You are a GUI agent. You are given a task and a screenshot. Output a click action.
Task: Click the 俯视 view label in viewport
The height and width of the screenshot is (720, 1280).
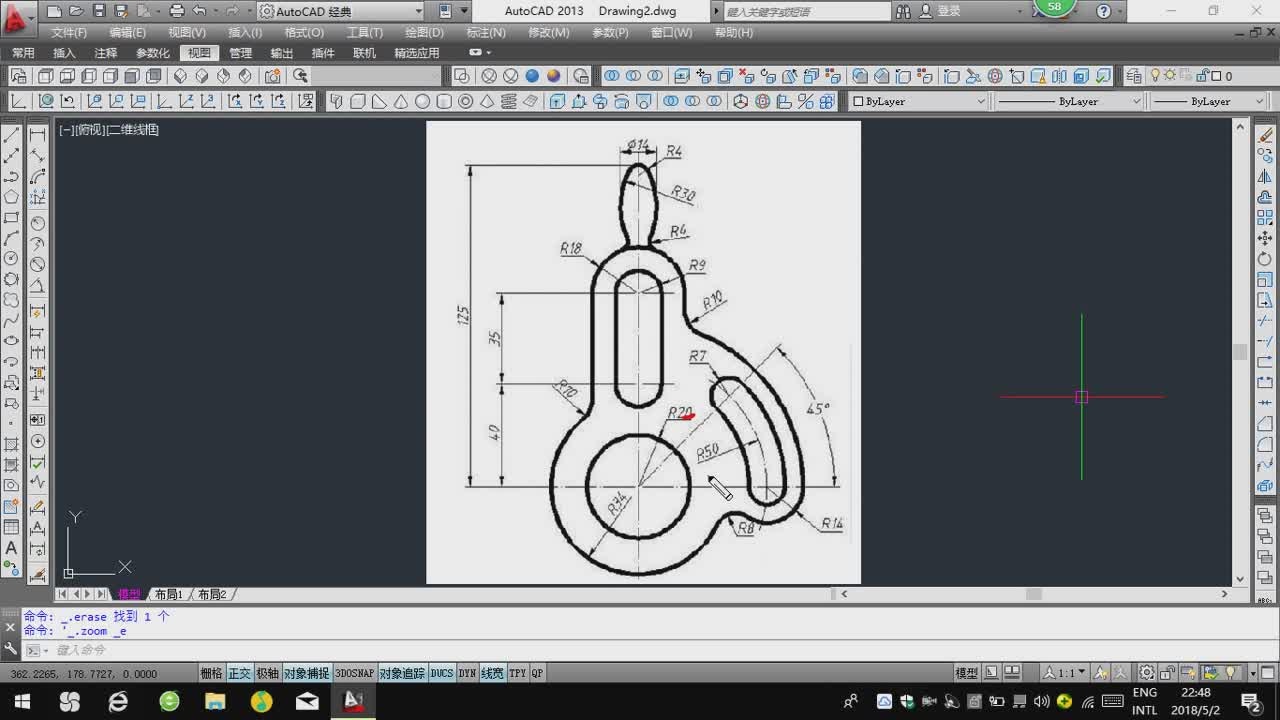[90, 130]
